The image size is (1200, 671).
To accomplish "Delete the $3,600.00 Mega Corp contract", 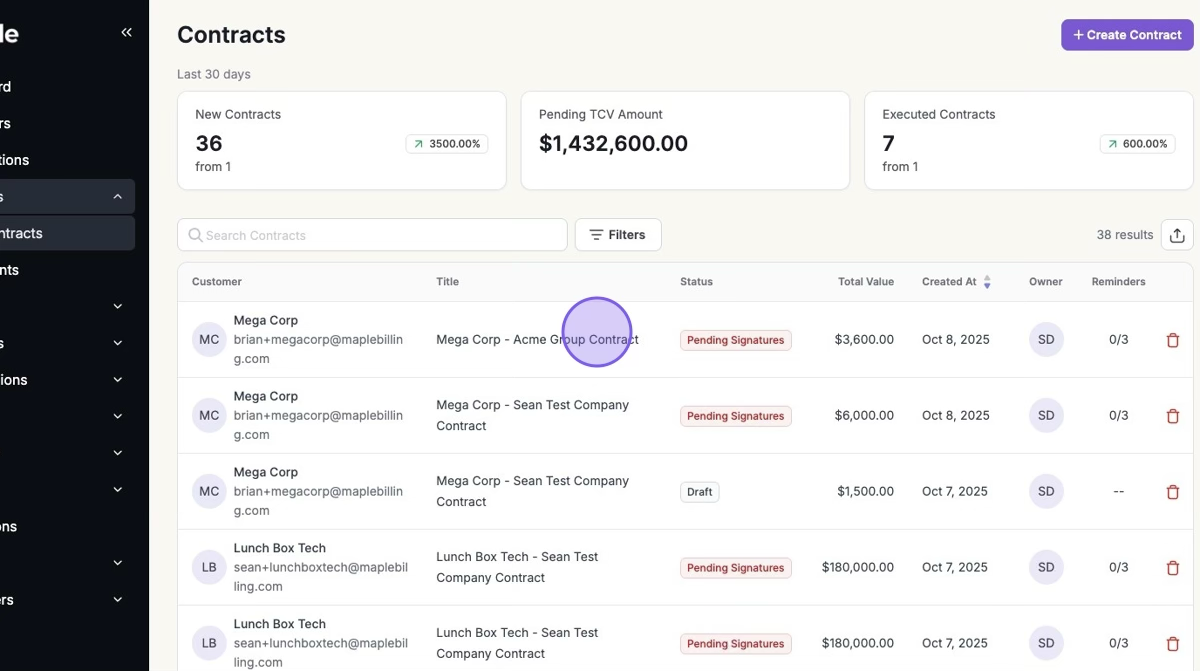I will point(1173,340).
